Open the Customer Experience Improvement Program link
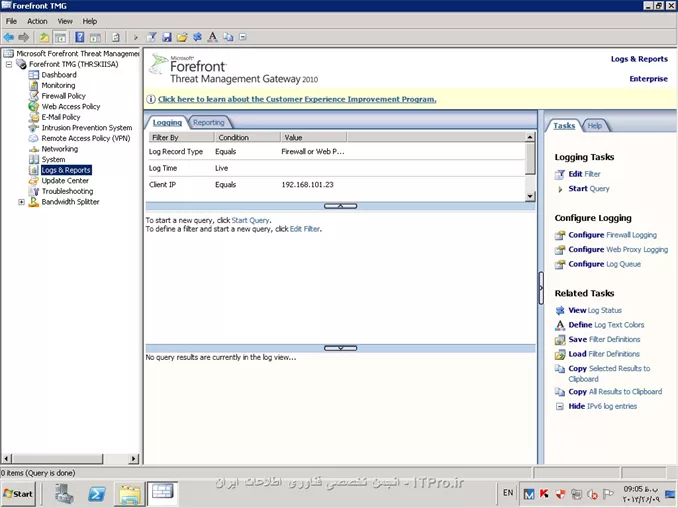Screen dimensions: 678x508 tap(297, 99)
